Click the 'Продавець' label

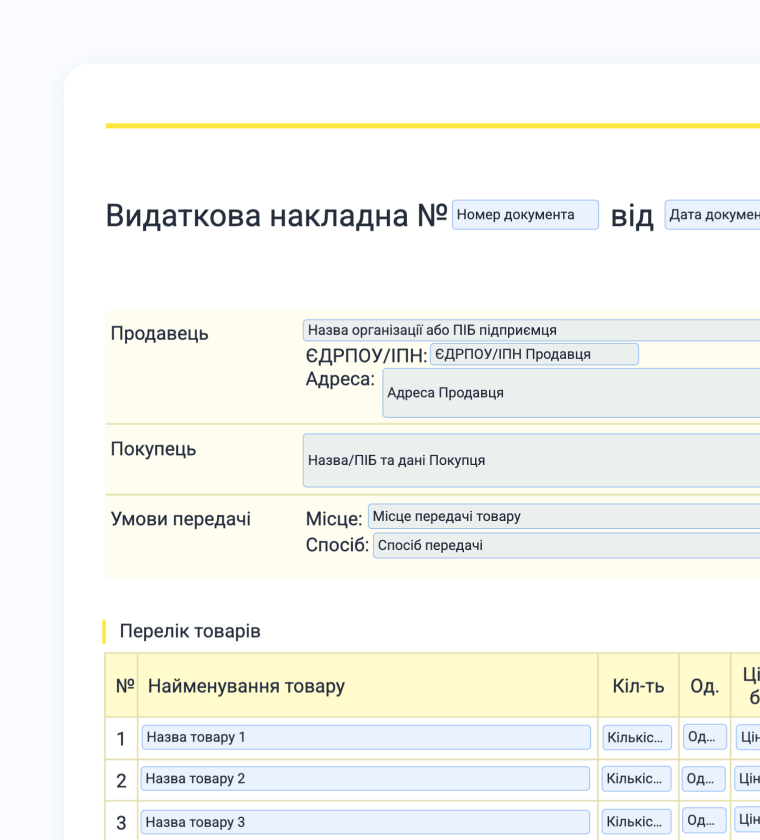(160, 333)
